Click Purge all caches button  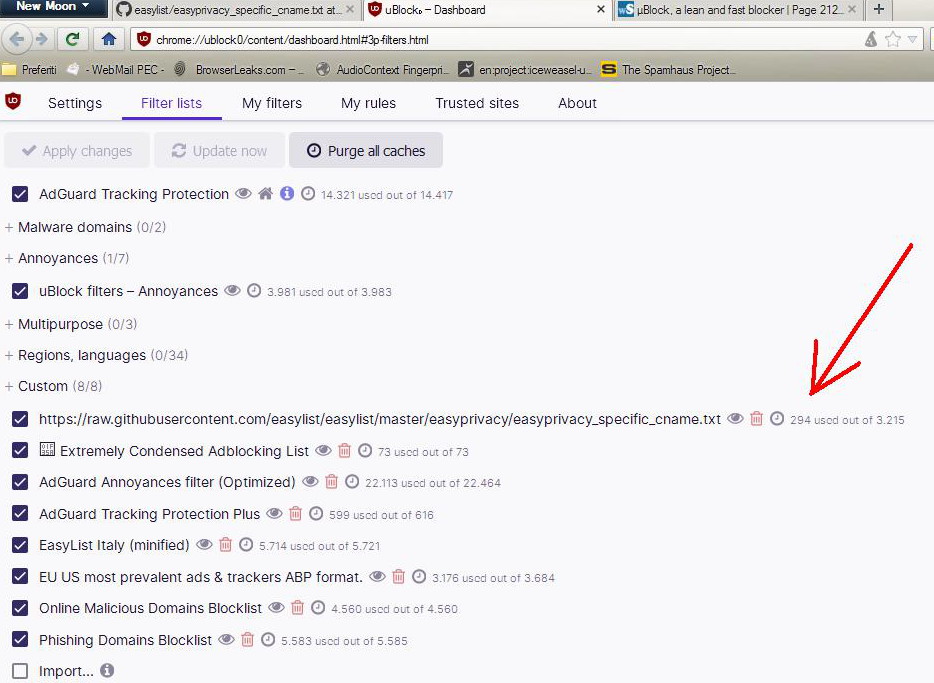click(x=366, y=150)
